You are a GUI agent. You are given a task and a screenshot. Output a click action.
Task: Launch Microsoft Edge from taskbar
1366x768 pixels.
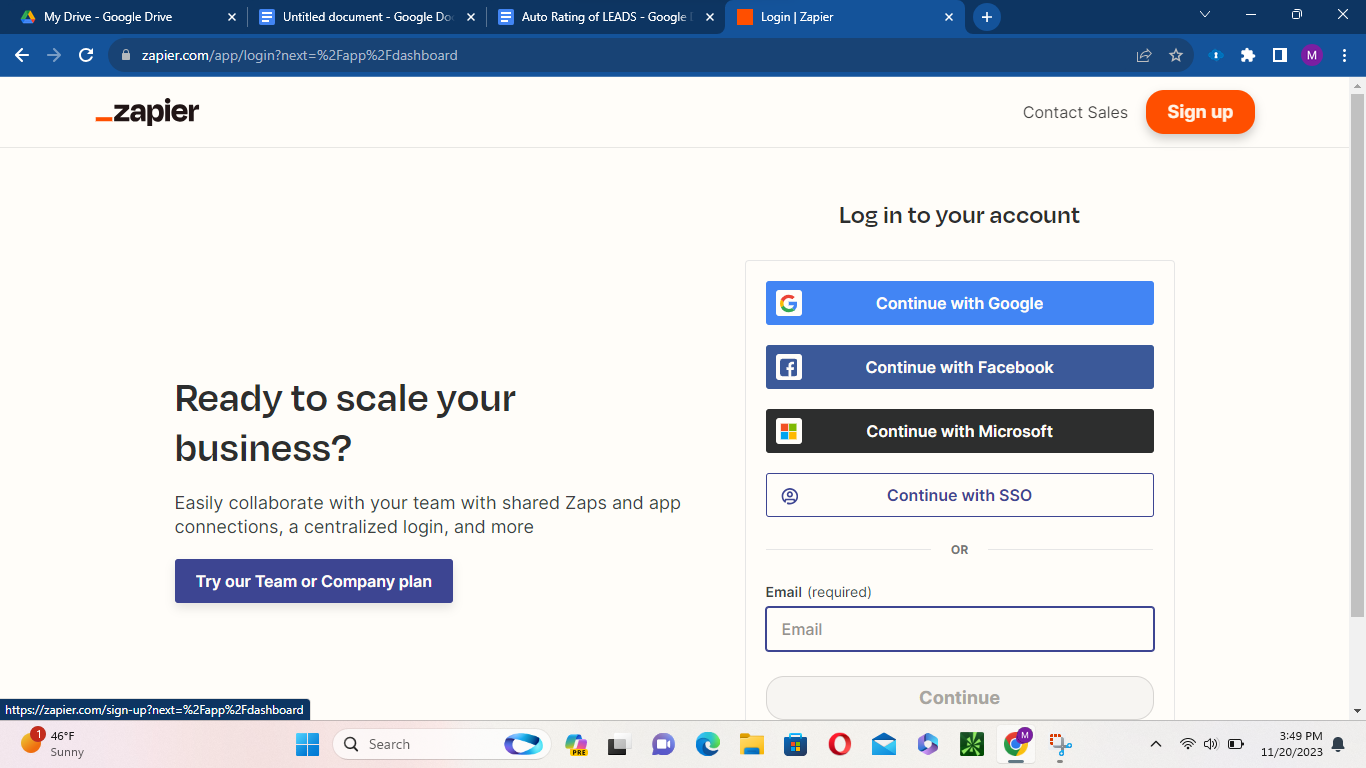coord(707,744)
